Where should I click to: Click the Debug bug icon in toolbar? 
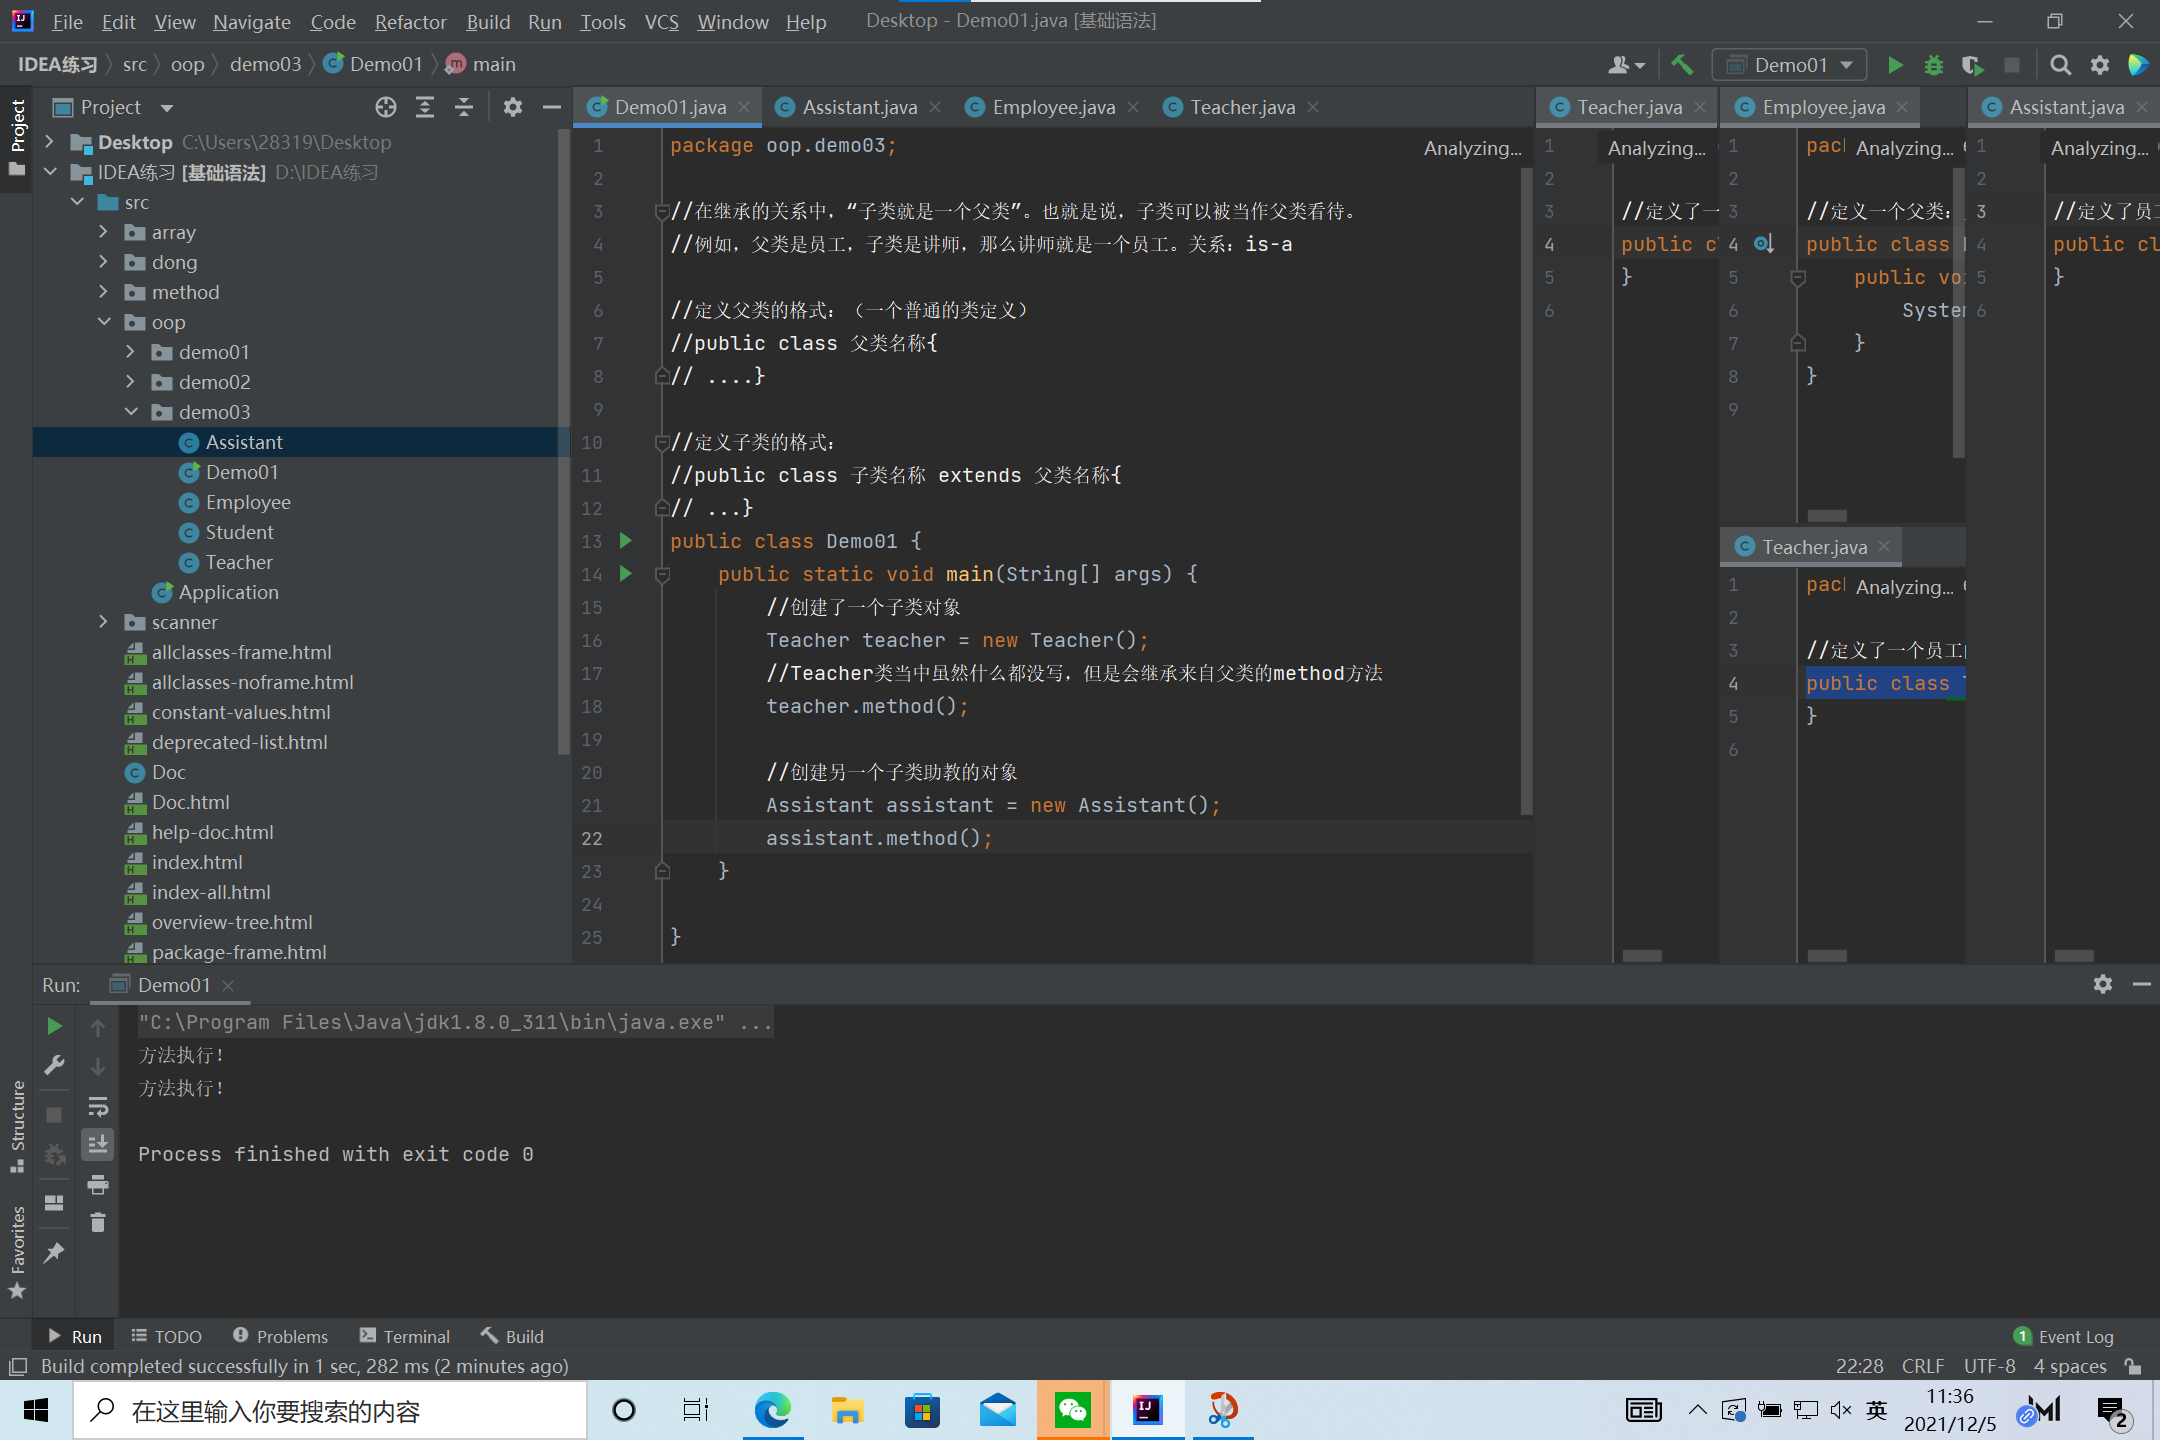click(1933, 65)
